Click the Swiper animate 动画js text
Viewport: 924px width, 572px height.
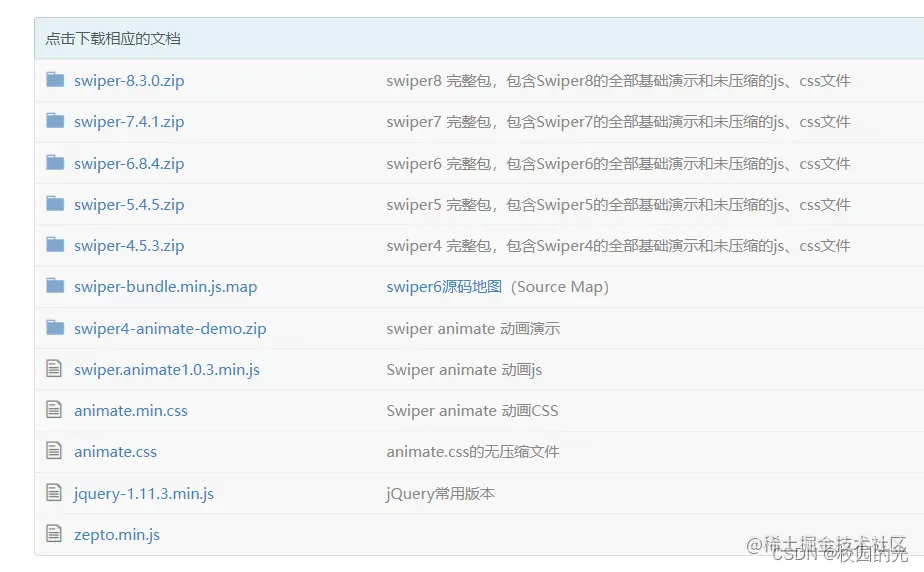[464, 370]
